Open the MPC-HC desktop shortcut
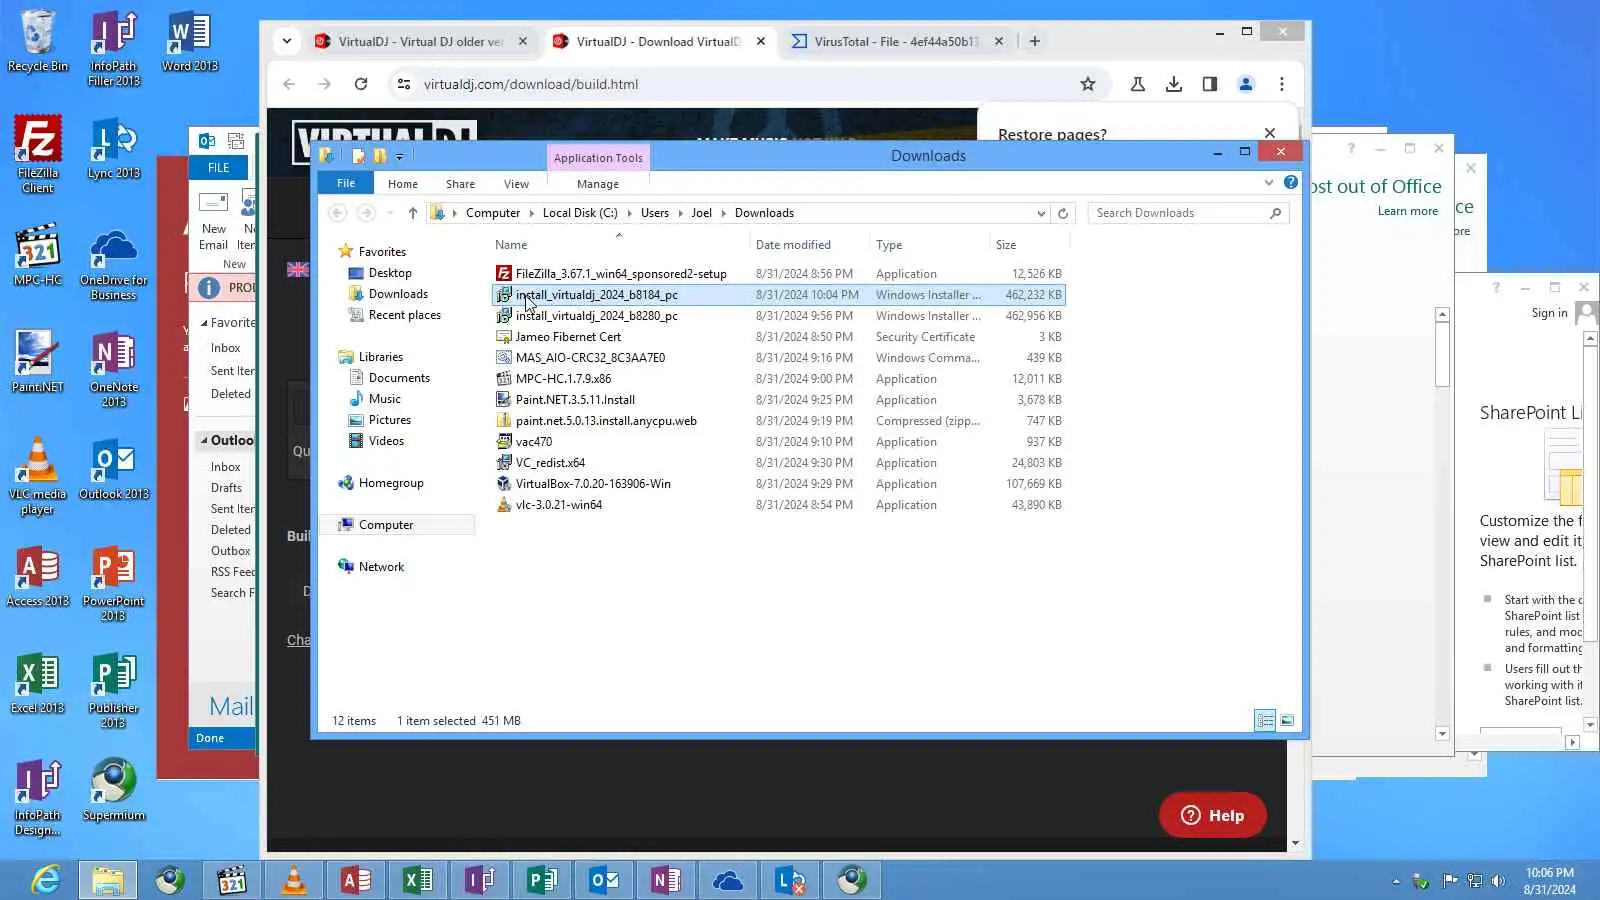 [x=38, y=254]
